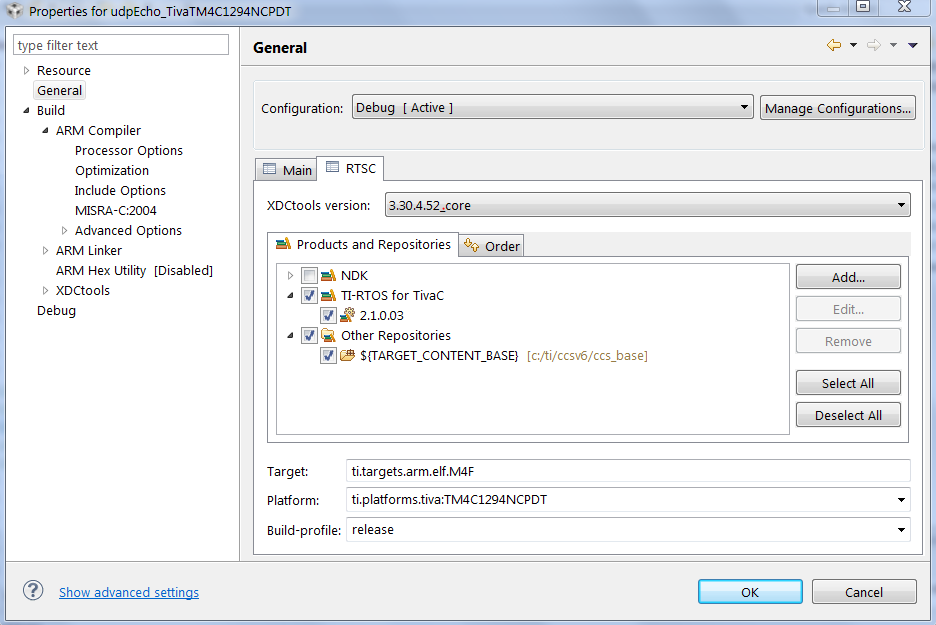Uncheck the TI-RTOS for TivaC checkbox
The height and width of the screenshot is (625, 936).
(309, 295)
